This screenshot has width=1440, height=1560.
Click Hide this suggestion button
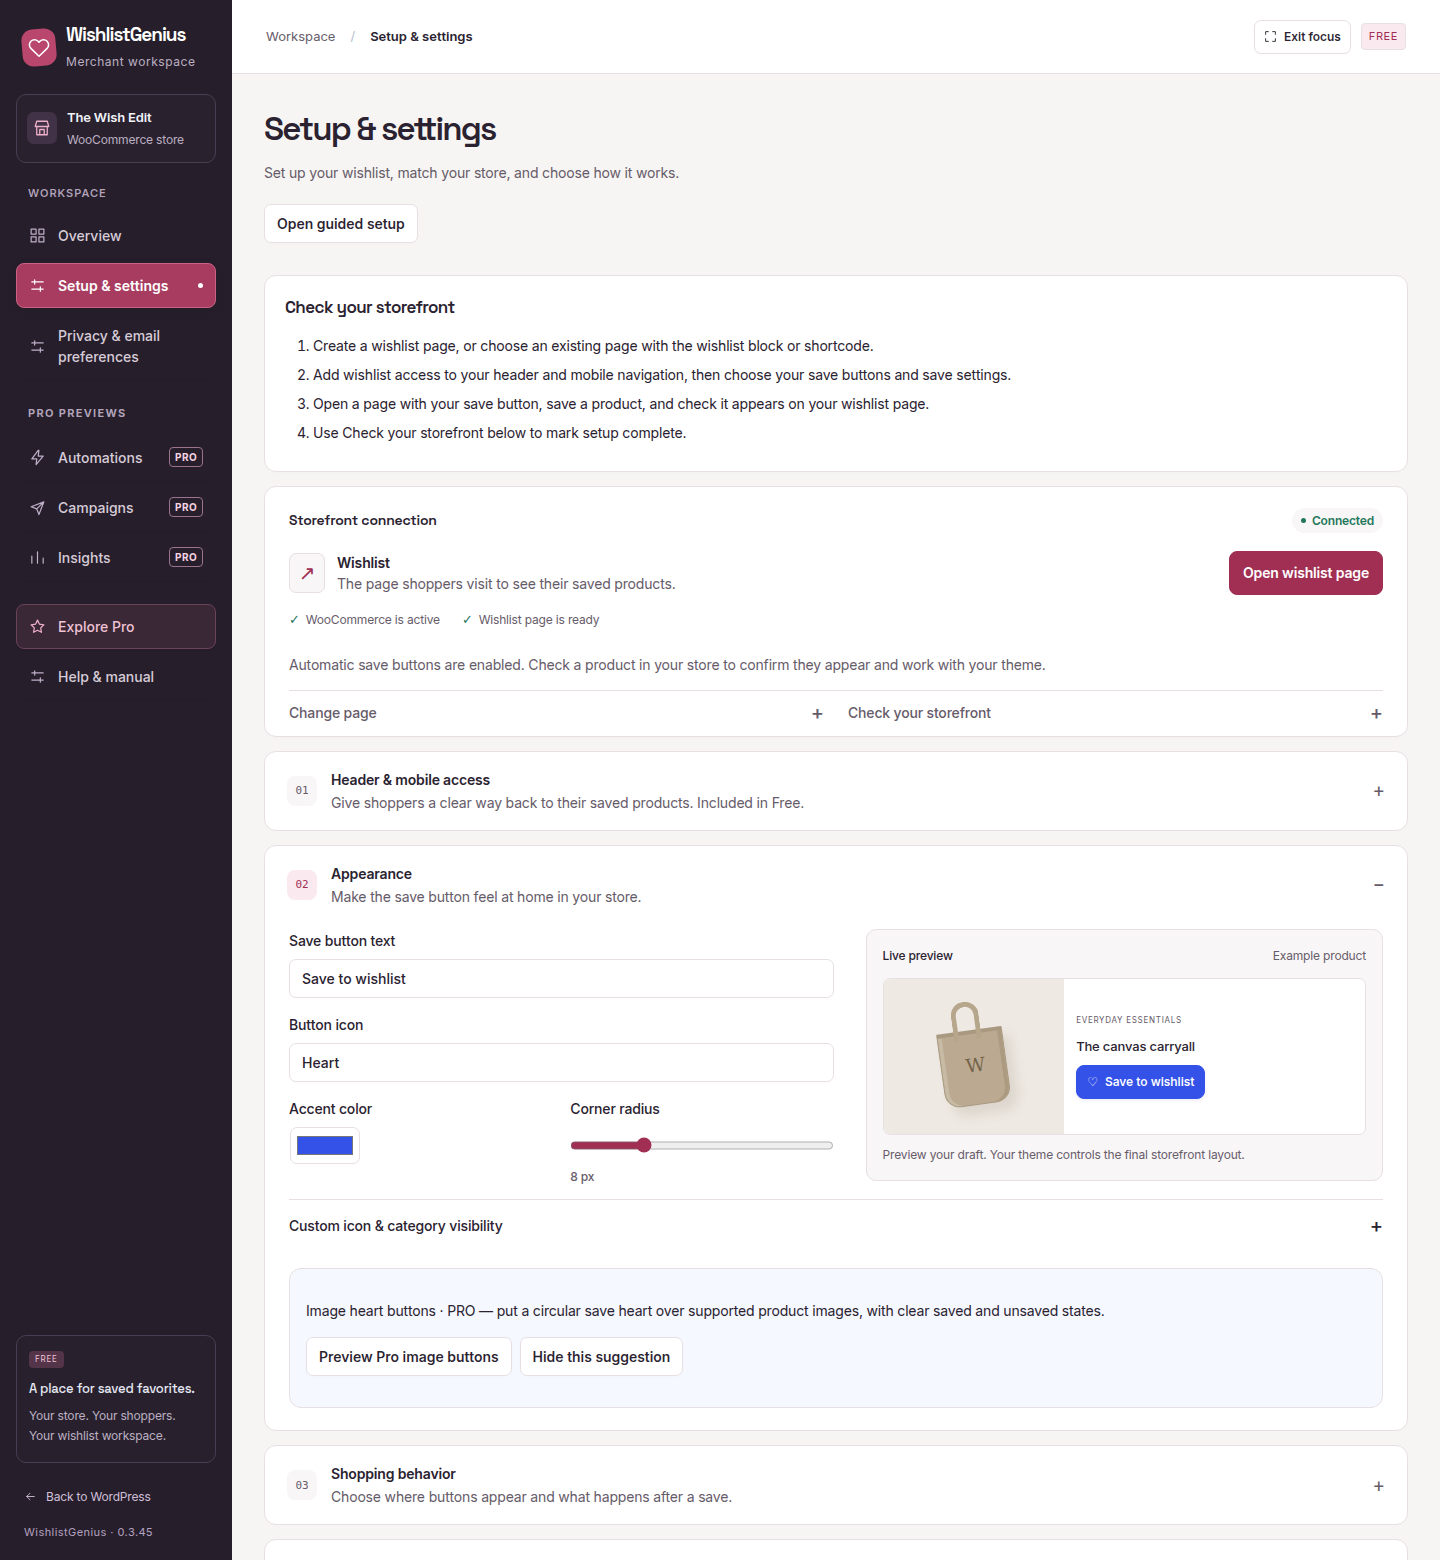(601, 1357)
